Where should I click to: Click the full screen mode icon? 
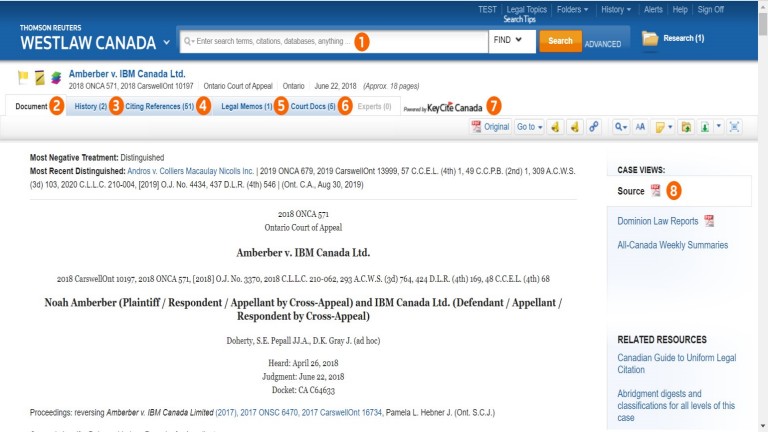[734, 127]
